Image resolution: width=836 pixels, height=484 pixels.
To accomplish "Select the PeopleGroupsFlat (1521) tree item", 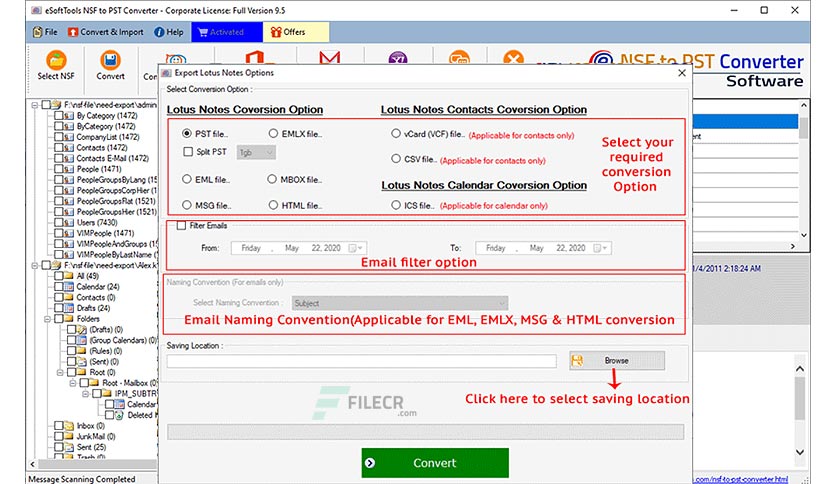I will click(x=116, y=201).
